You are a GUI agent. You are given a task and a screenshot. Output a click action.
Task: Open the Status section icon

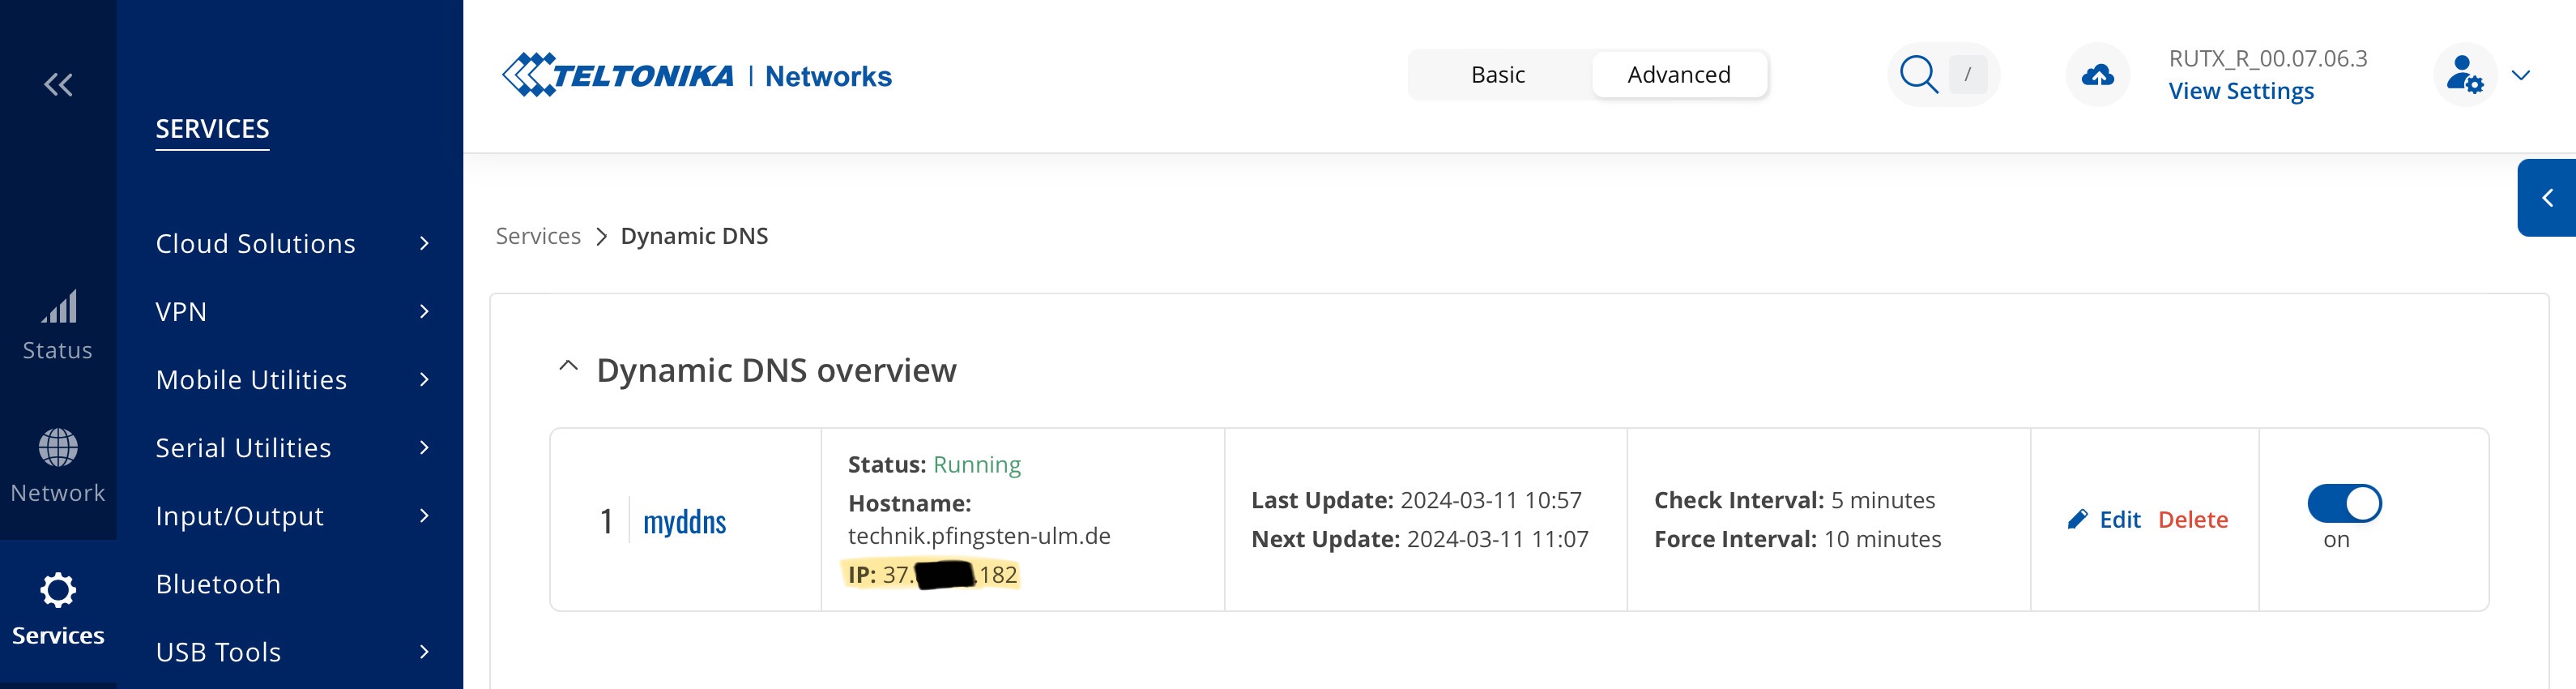tap(59, 307)
